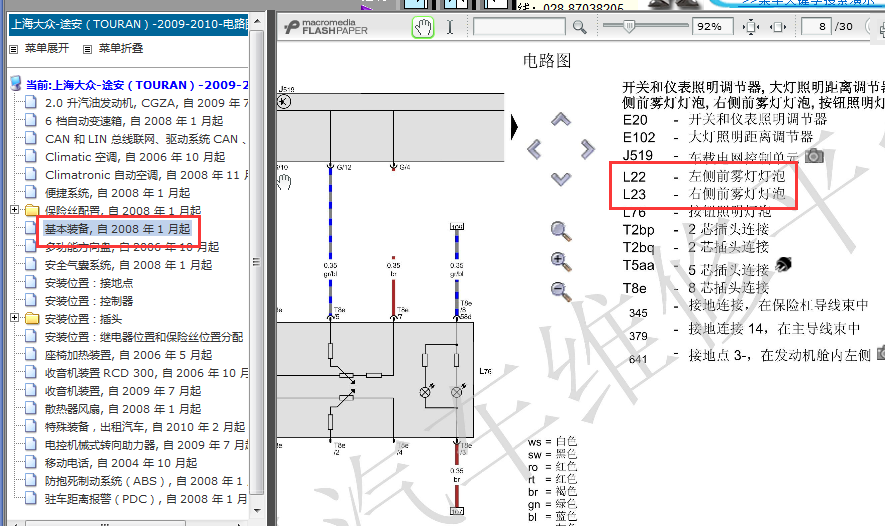
Task: Click folder icon of 保险丝配置 entry
Action: coord(32,211)
